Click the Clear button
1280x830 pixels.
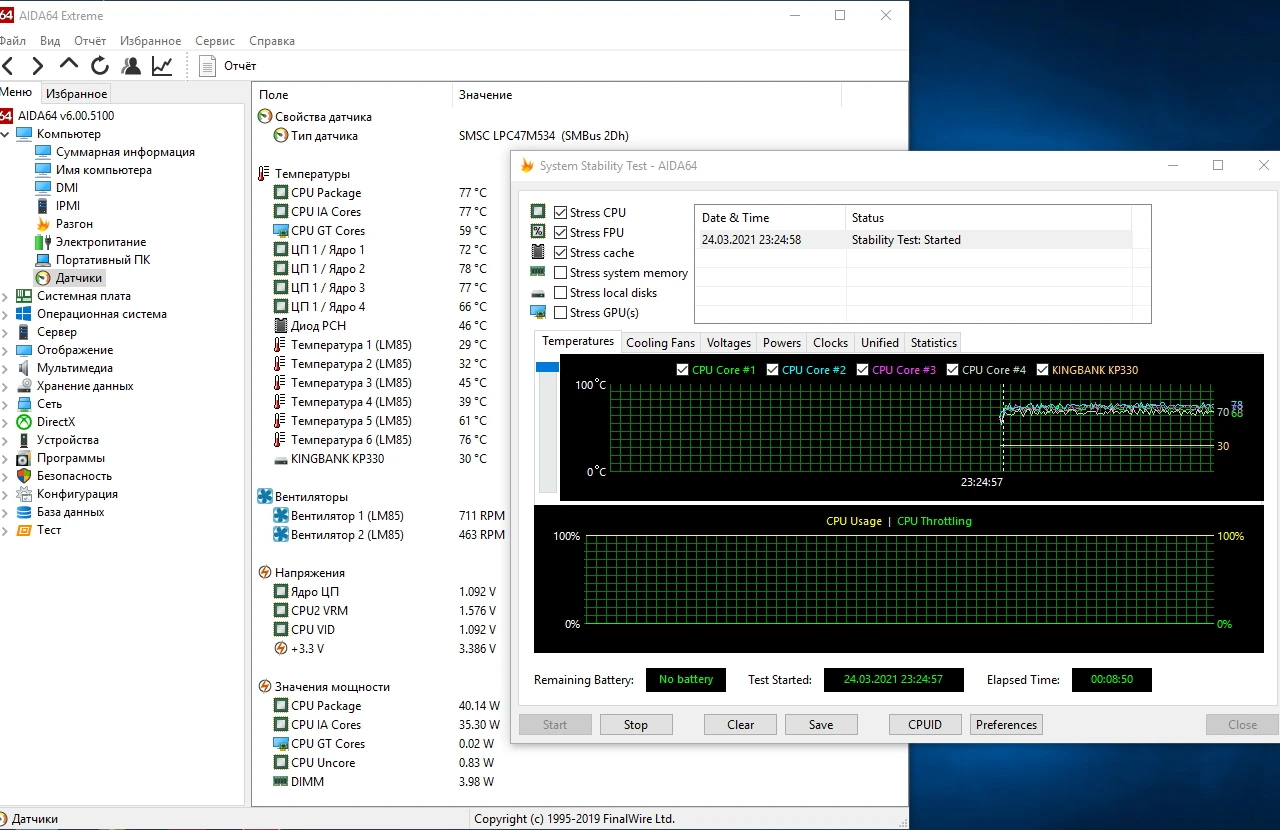[x=741, y=725]
